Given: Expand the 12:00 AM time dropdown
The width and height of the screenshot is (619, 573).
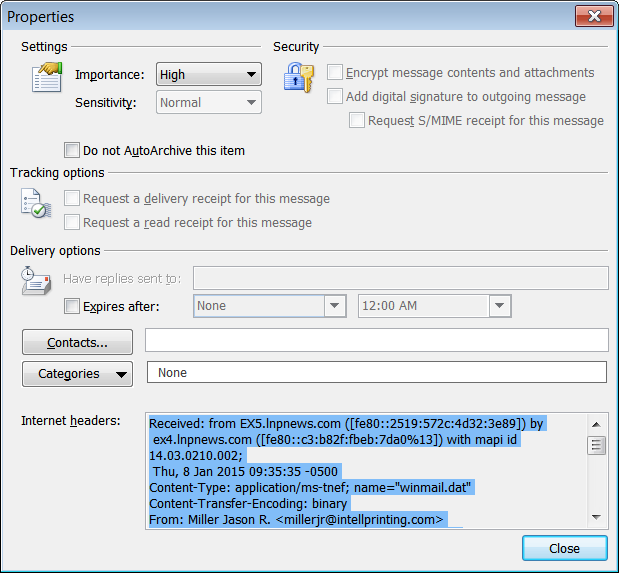Looking at the screenshot, I should point(499,307).
